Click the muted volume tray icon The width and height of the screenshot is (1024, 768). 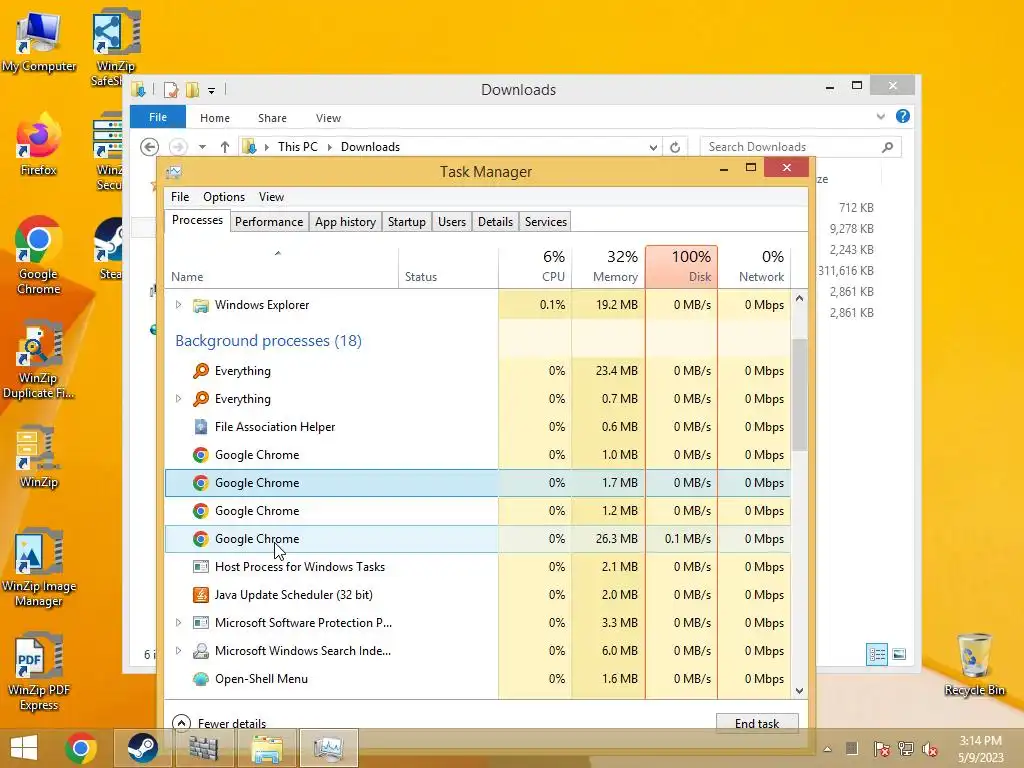(x=930, y=749)
